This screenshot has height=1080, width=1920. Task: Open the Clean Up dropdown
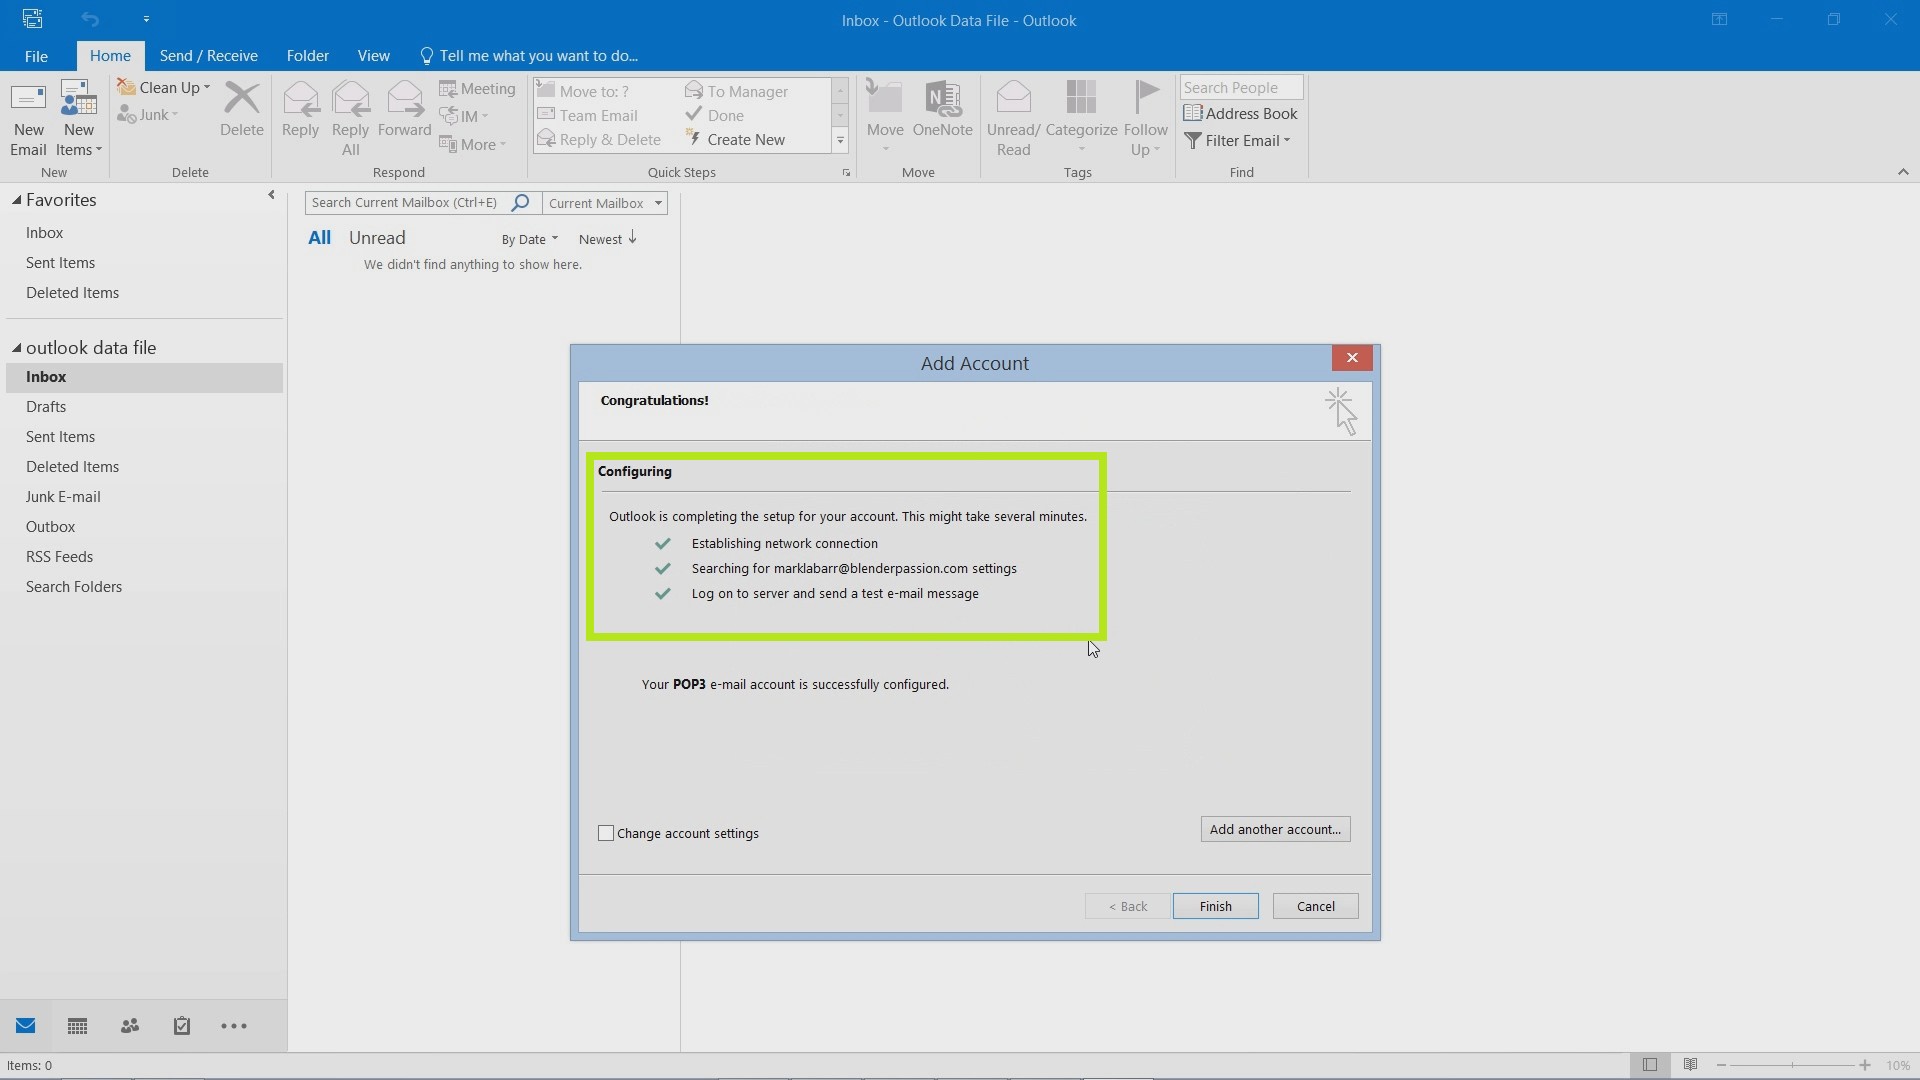point(164,88)
